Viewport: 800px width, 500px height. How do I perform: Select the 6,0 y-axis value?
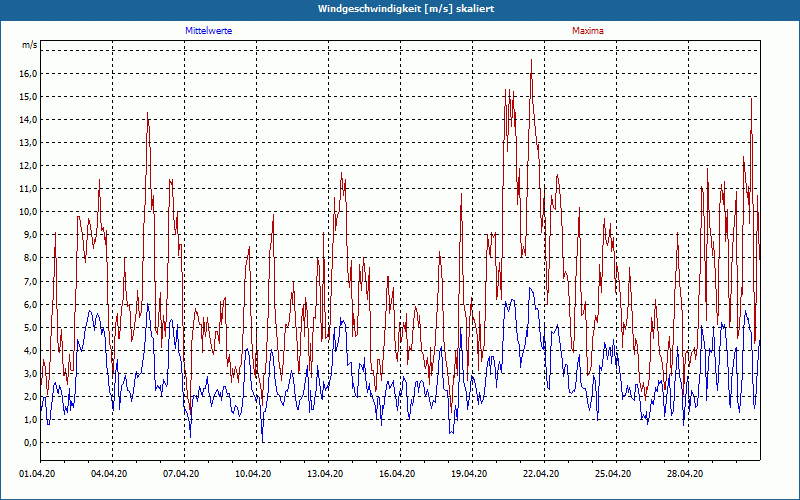pyautogui.click(x=31, y=304)
